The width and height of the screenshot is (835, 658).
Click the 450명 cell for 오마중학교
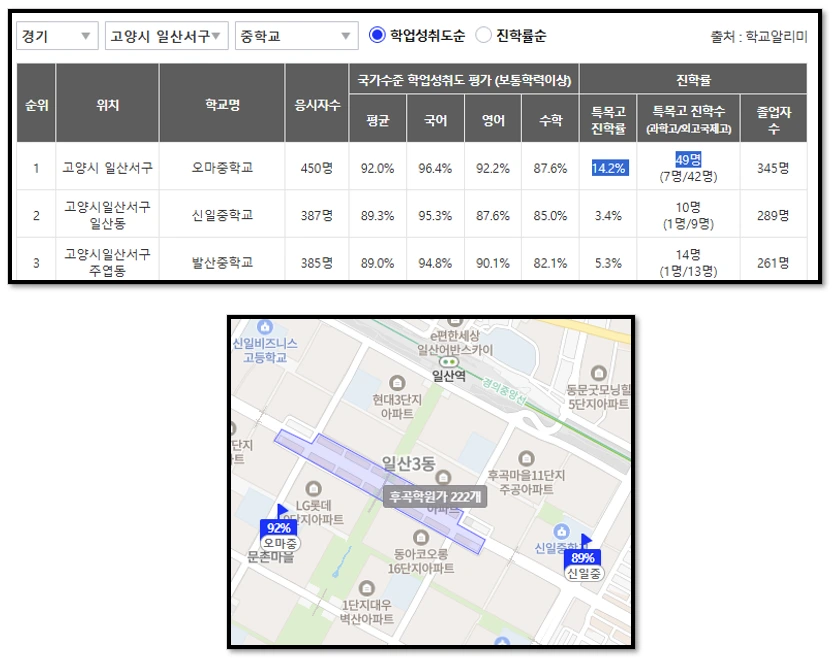click(317, 168)
